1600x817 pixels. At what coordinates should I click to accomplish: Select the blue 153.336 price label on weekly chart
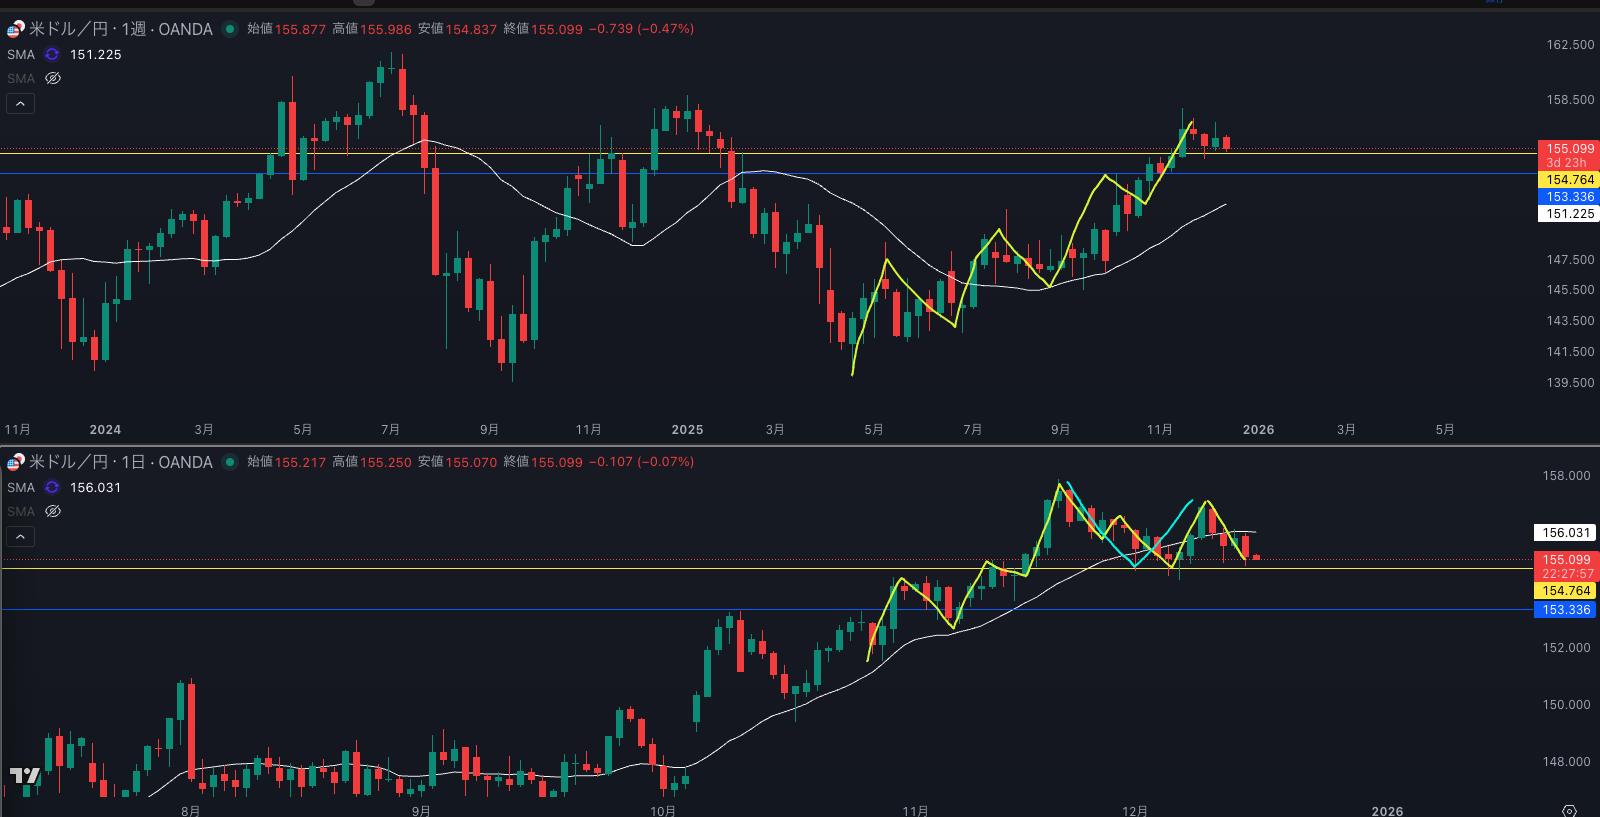click(1569, 197)
